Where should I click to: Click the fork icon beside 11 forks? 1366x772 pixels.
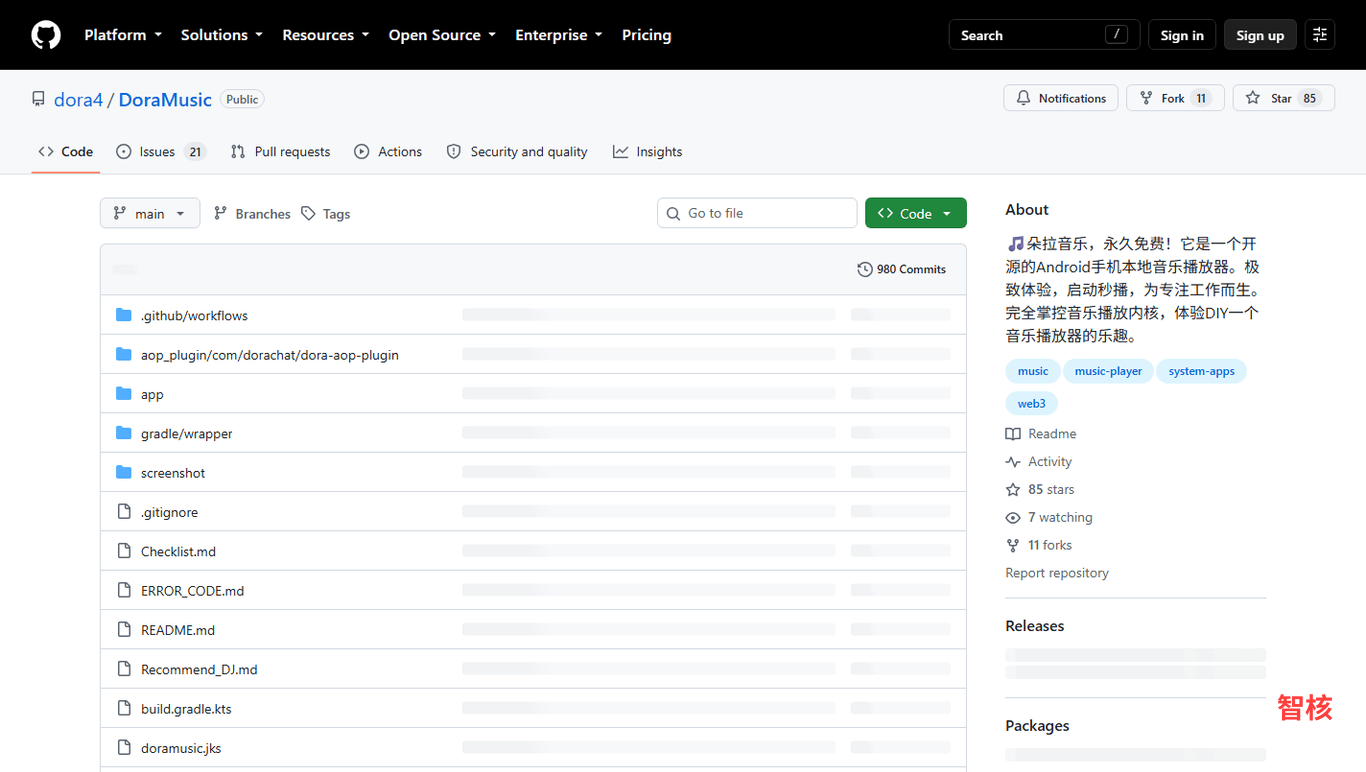coord(1013,546)
